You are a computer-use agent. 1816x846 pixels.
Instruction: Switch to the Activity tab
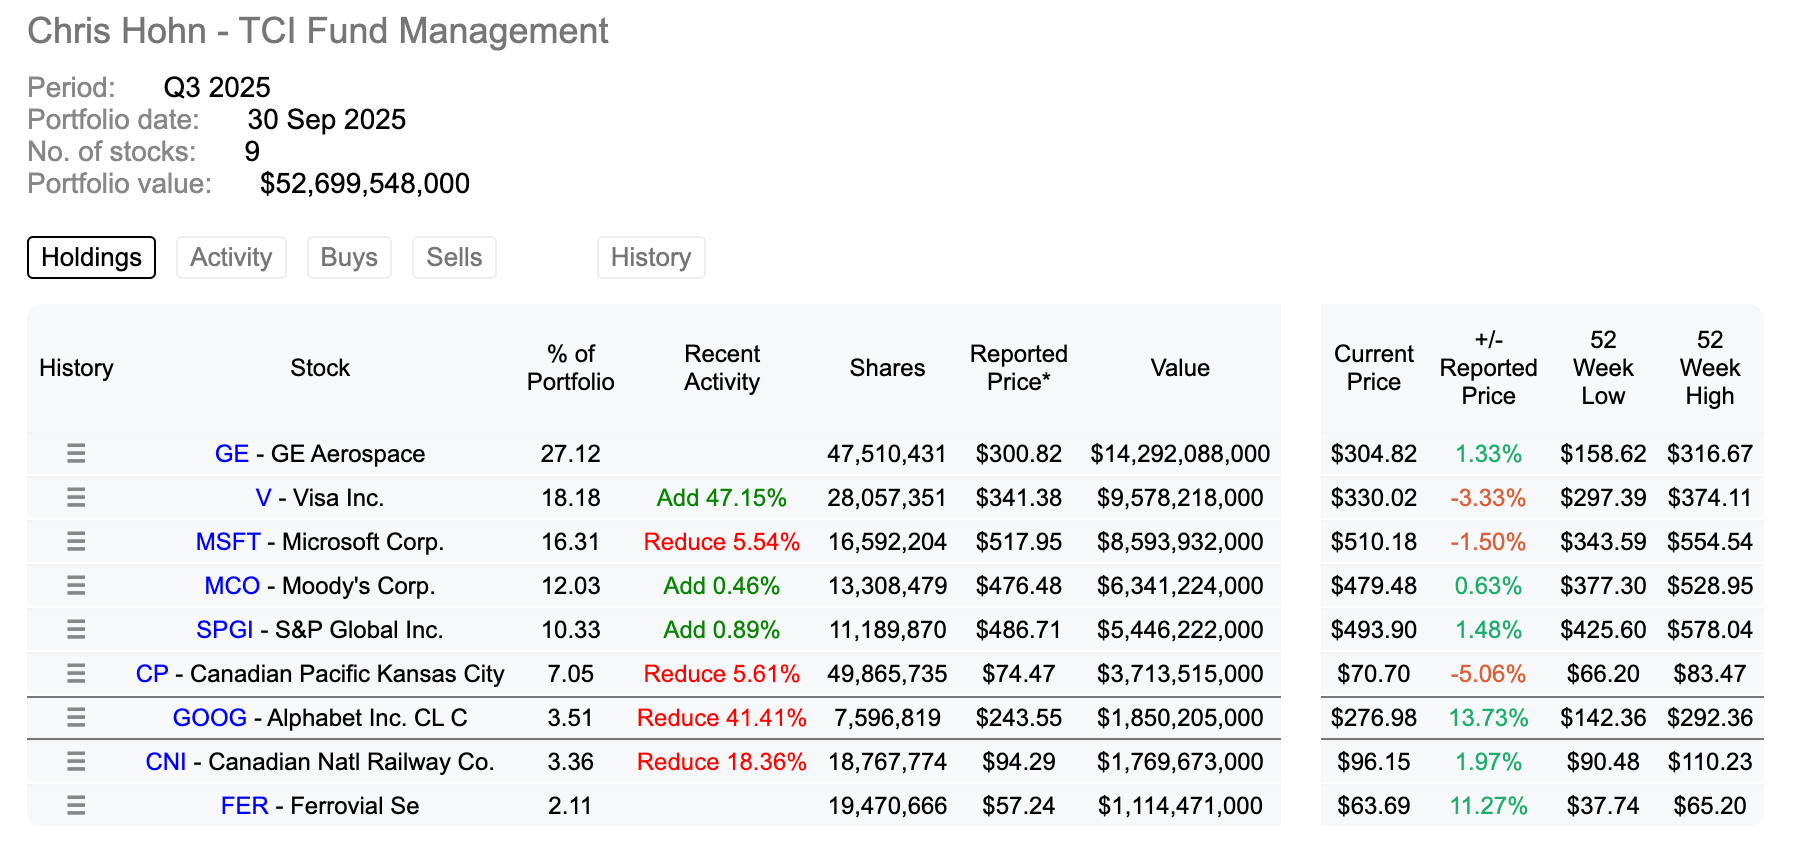click(x=231, y=258)
